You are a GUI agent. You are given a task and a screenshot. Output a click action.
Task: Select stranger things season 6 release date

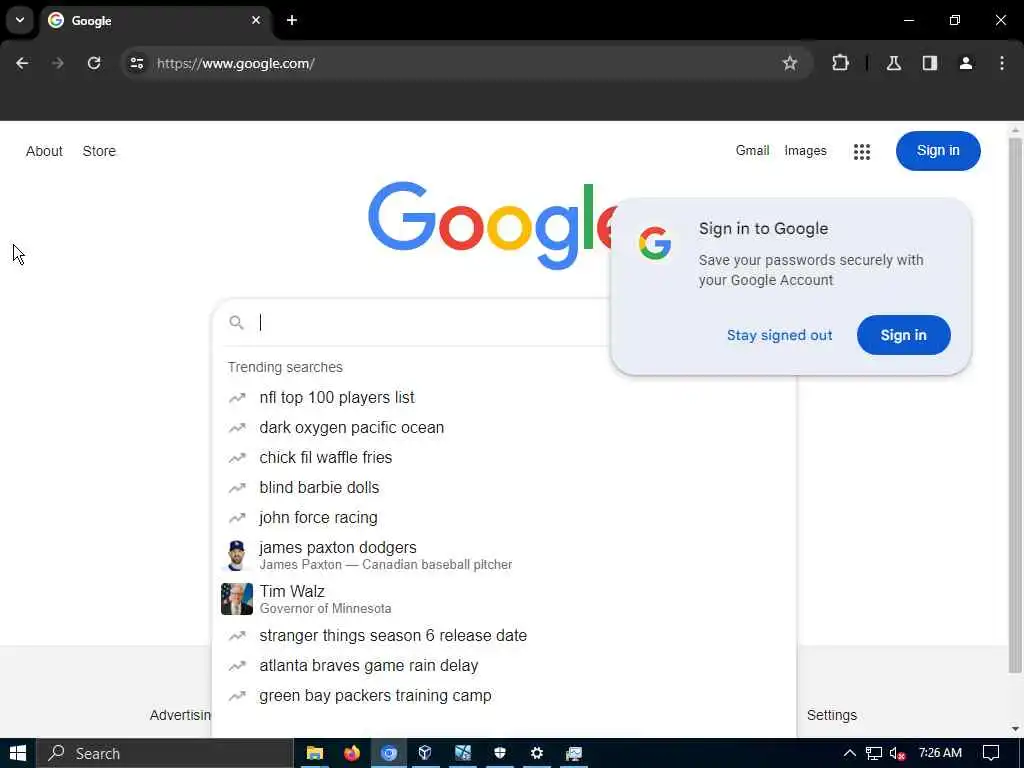point(504,635)
